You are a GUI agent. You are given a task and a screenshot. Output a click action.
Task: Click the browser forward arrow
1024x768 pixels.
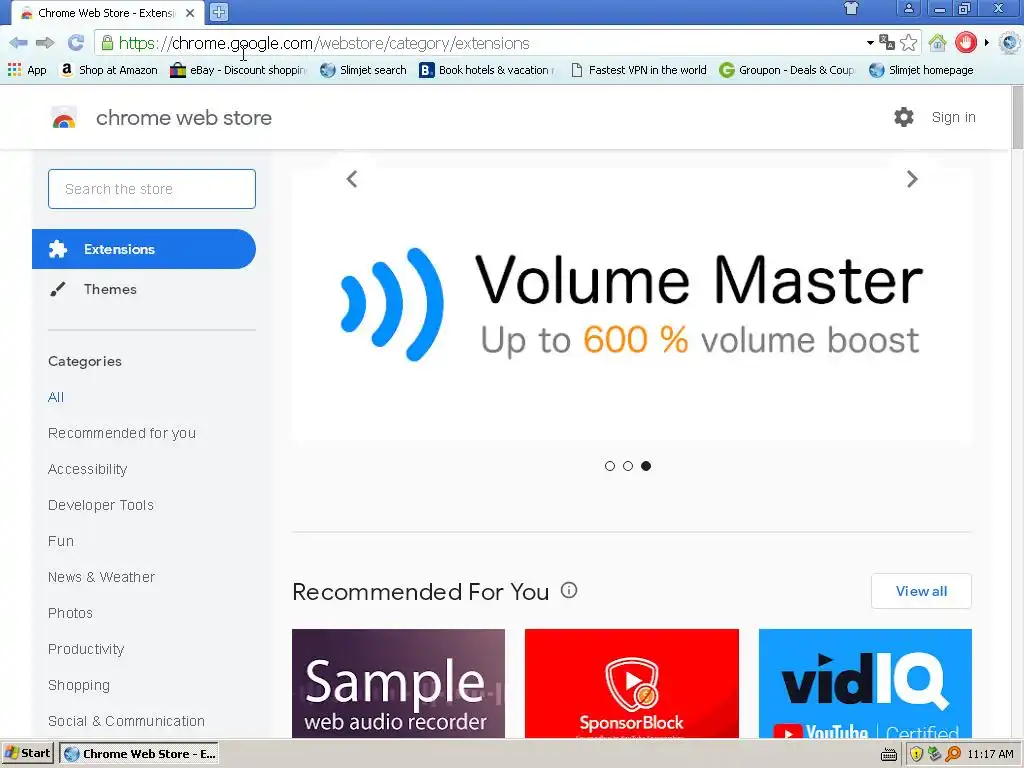(45, 43)
